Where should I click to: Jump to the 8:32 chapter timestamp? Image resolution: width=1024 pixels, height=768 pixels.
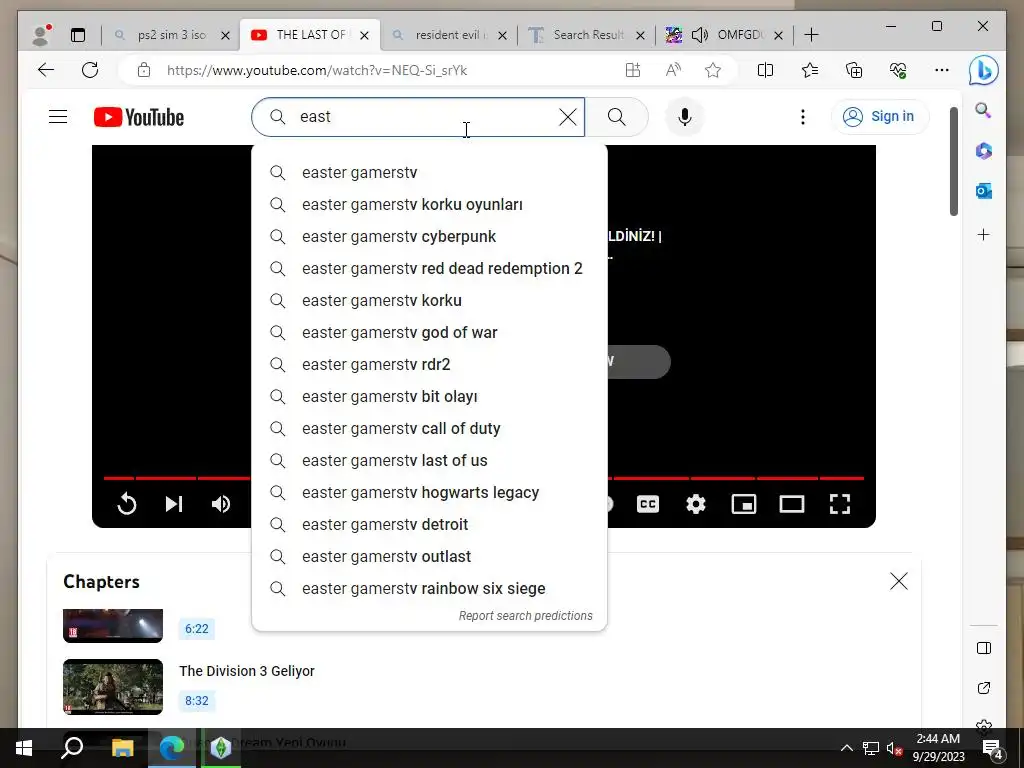[197, 701]
